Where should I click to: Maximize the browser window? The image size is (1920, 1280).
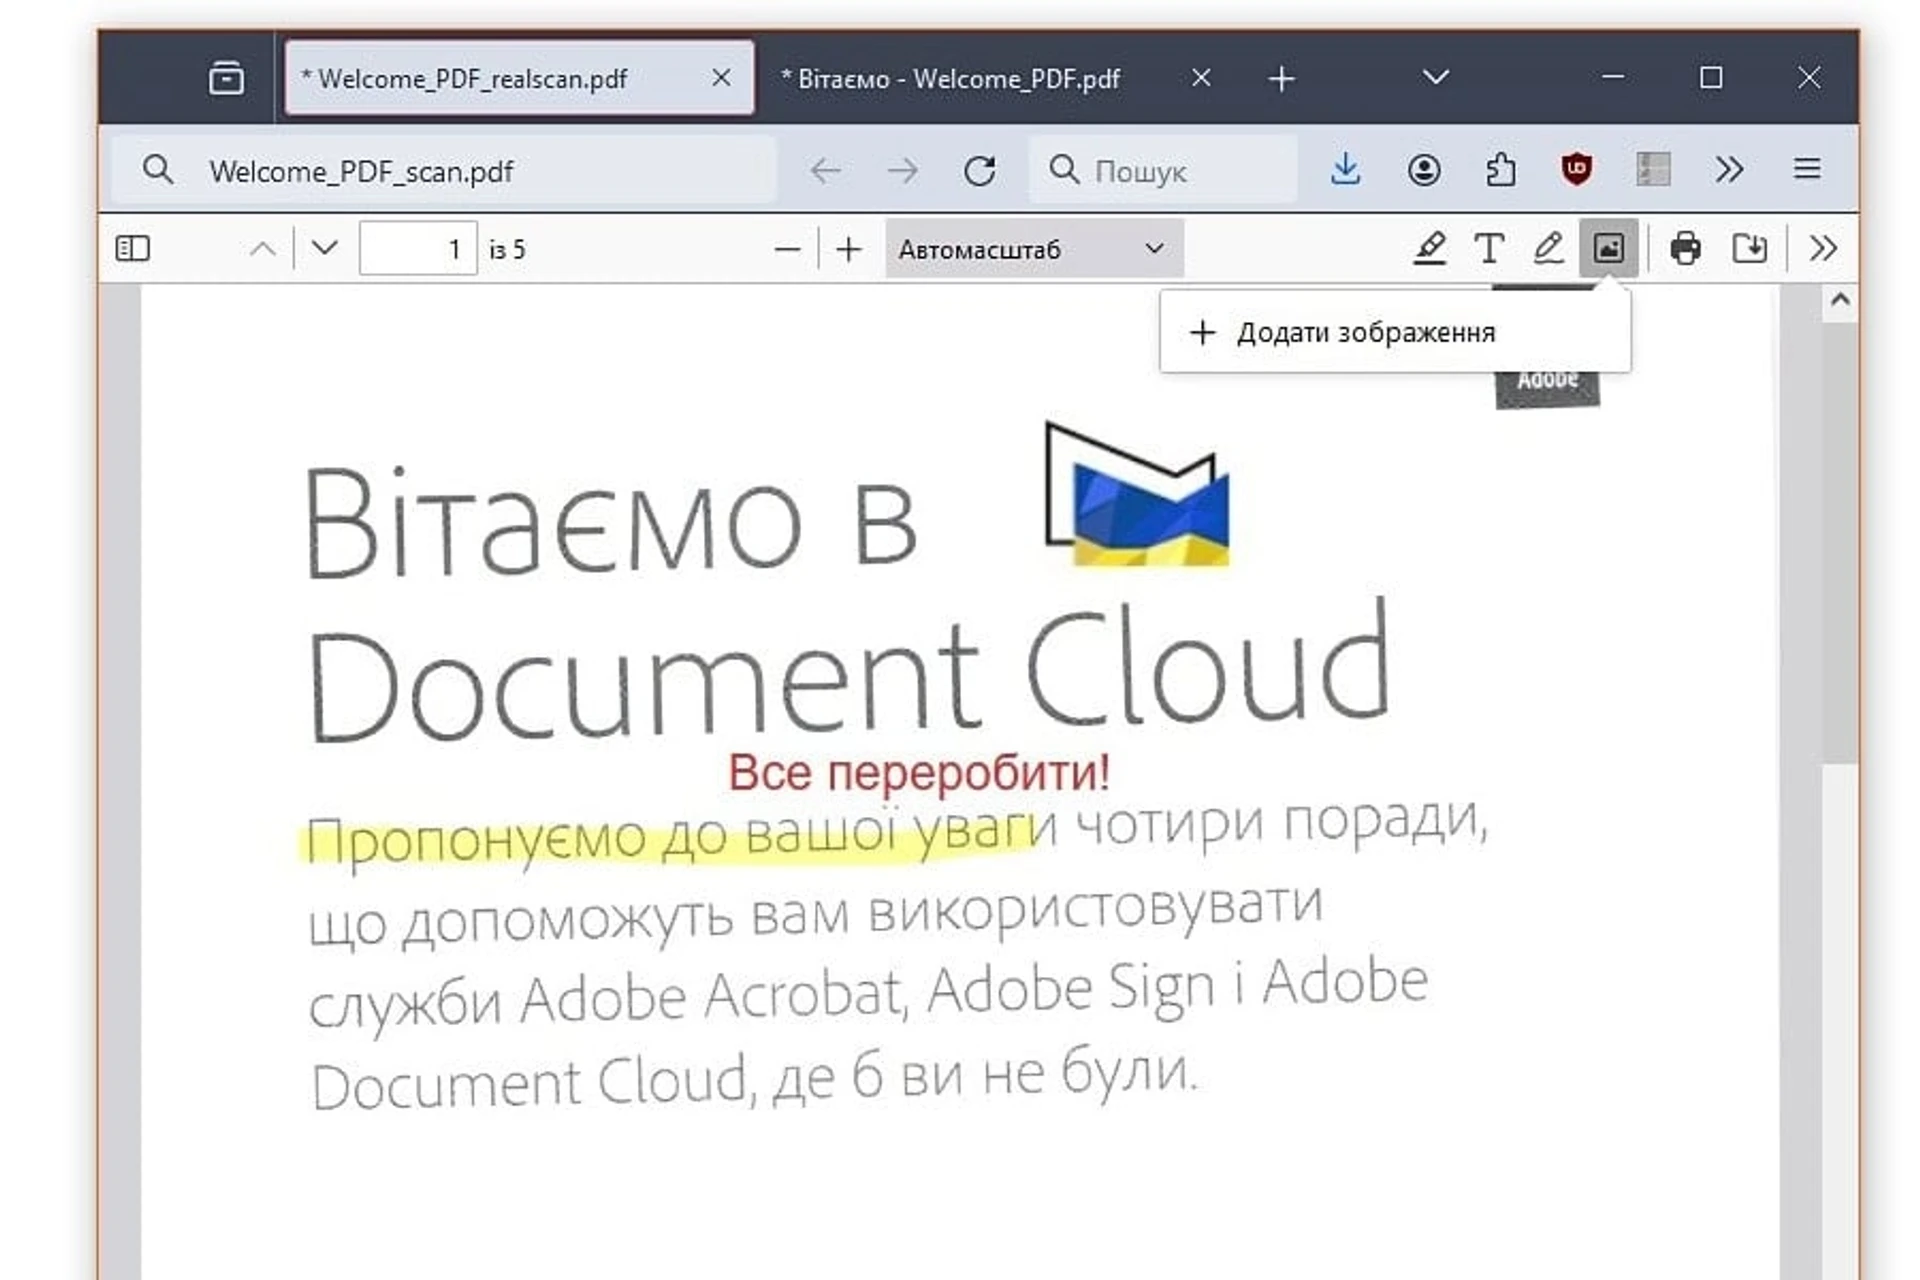click(x=1711, y=77)
